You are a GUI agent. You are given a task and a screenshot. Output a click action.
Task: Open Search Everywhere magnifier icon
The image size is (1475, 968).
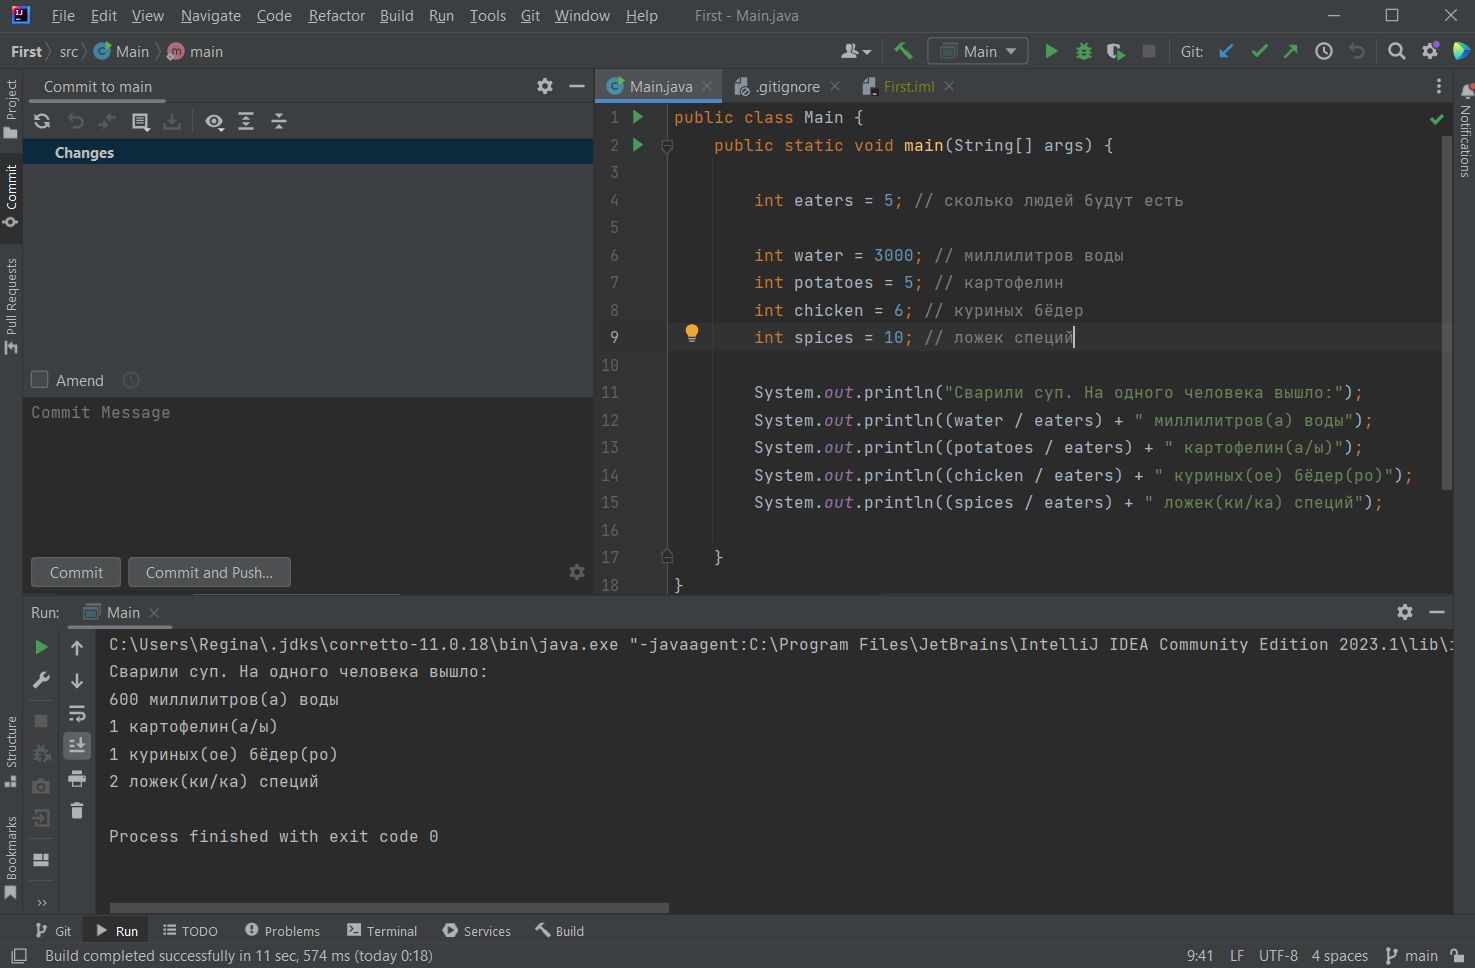(1396, 50)
